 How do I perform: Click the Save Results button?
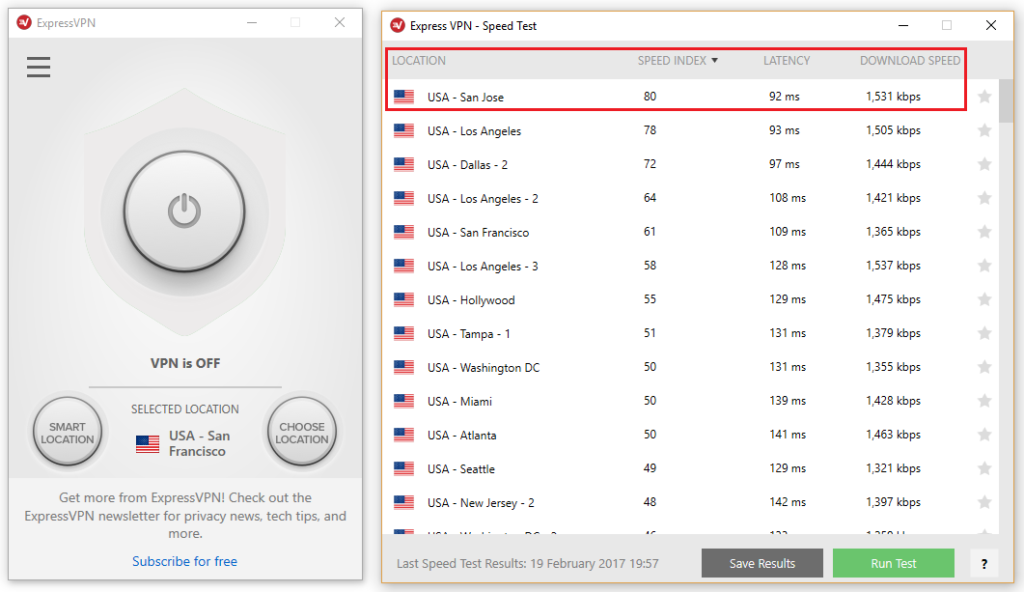762,563
